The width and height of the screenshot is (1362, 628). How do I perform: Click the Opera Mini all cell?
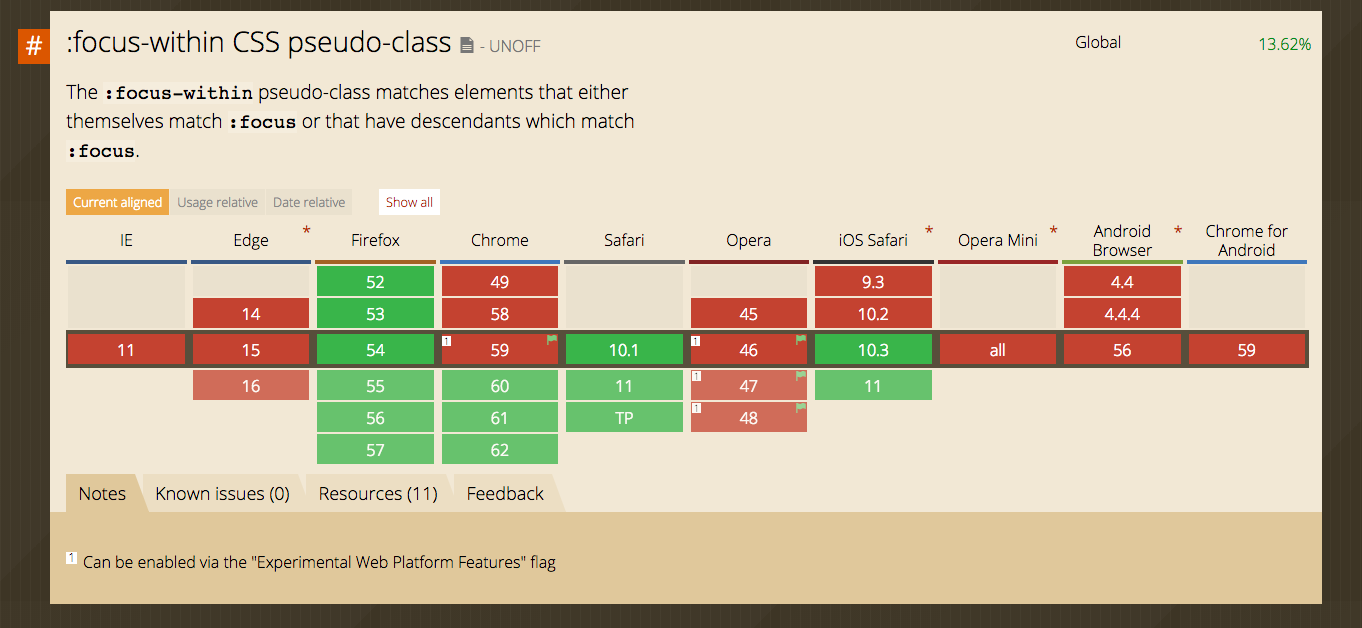pos(997,350)
